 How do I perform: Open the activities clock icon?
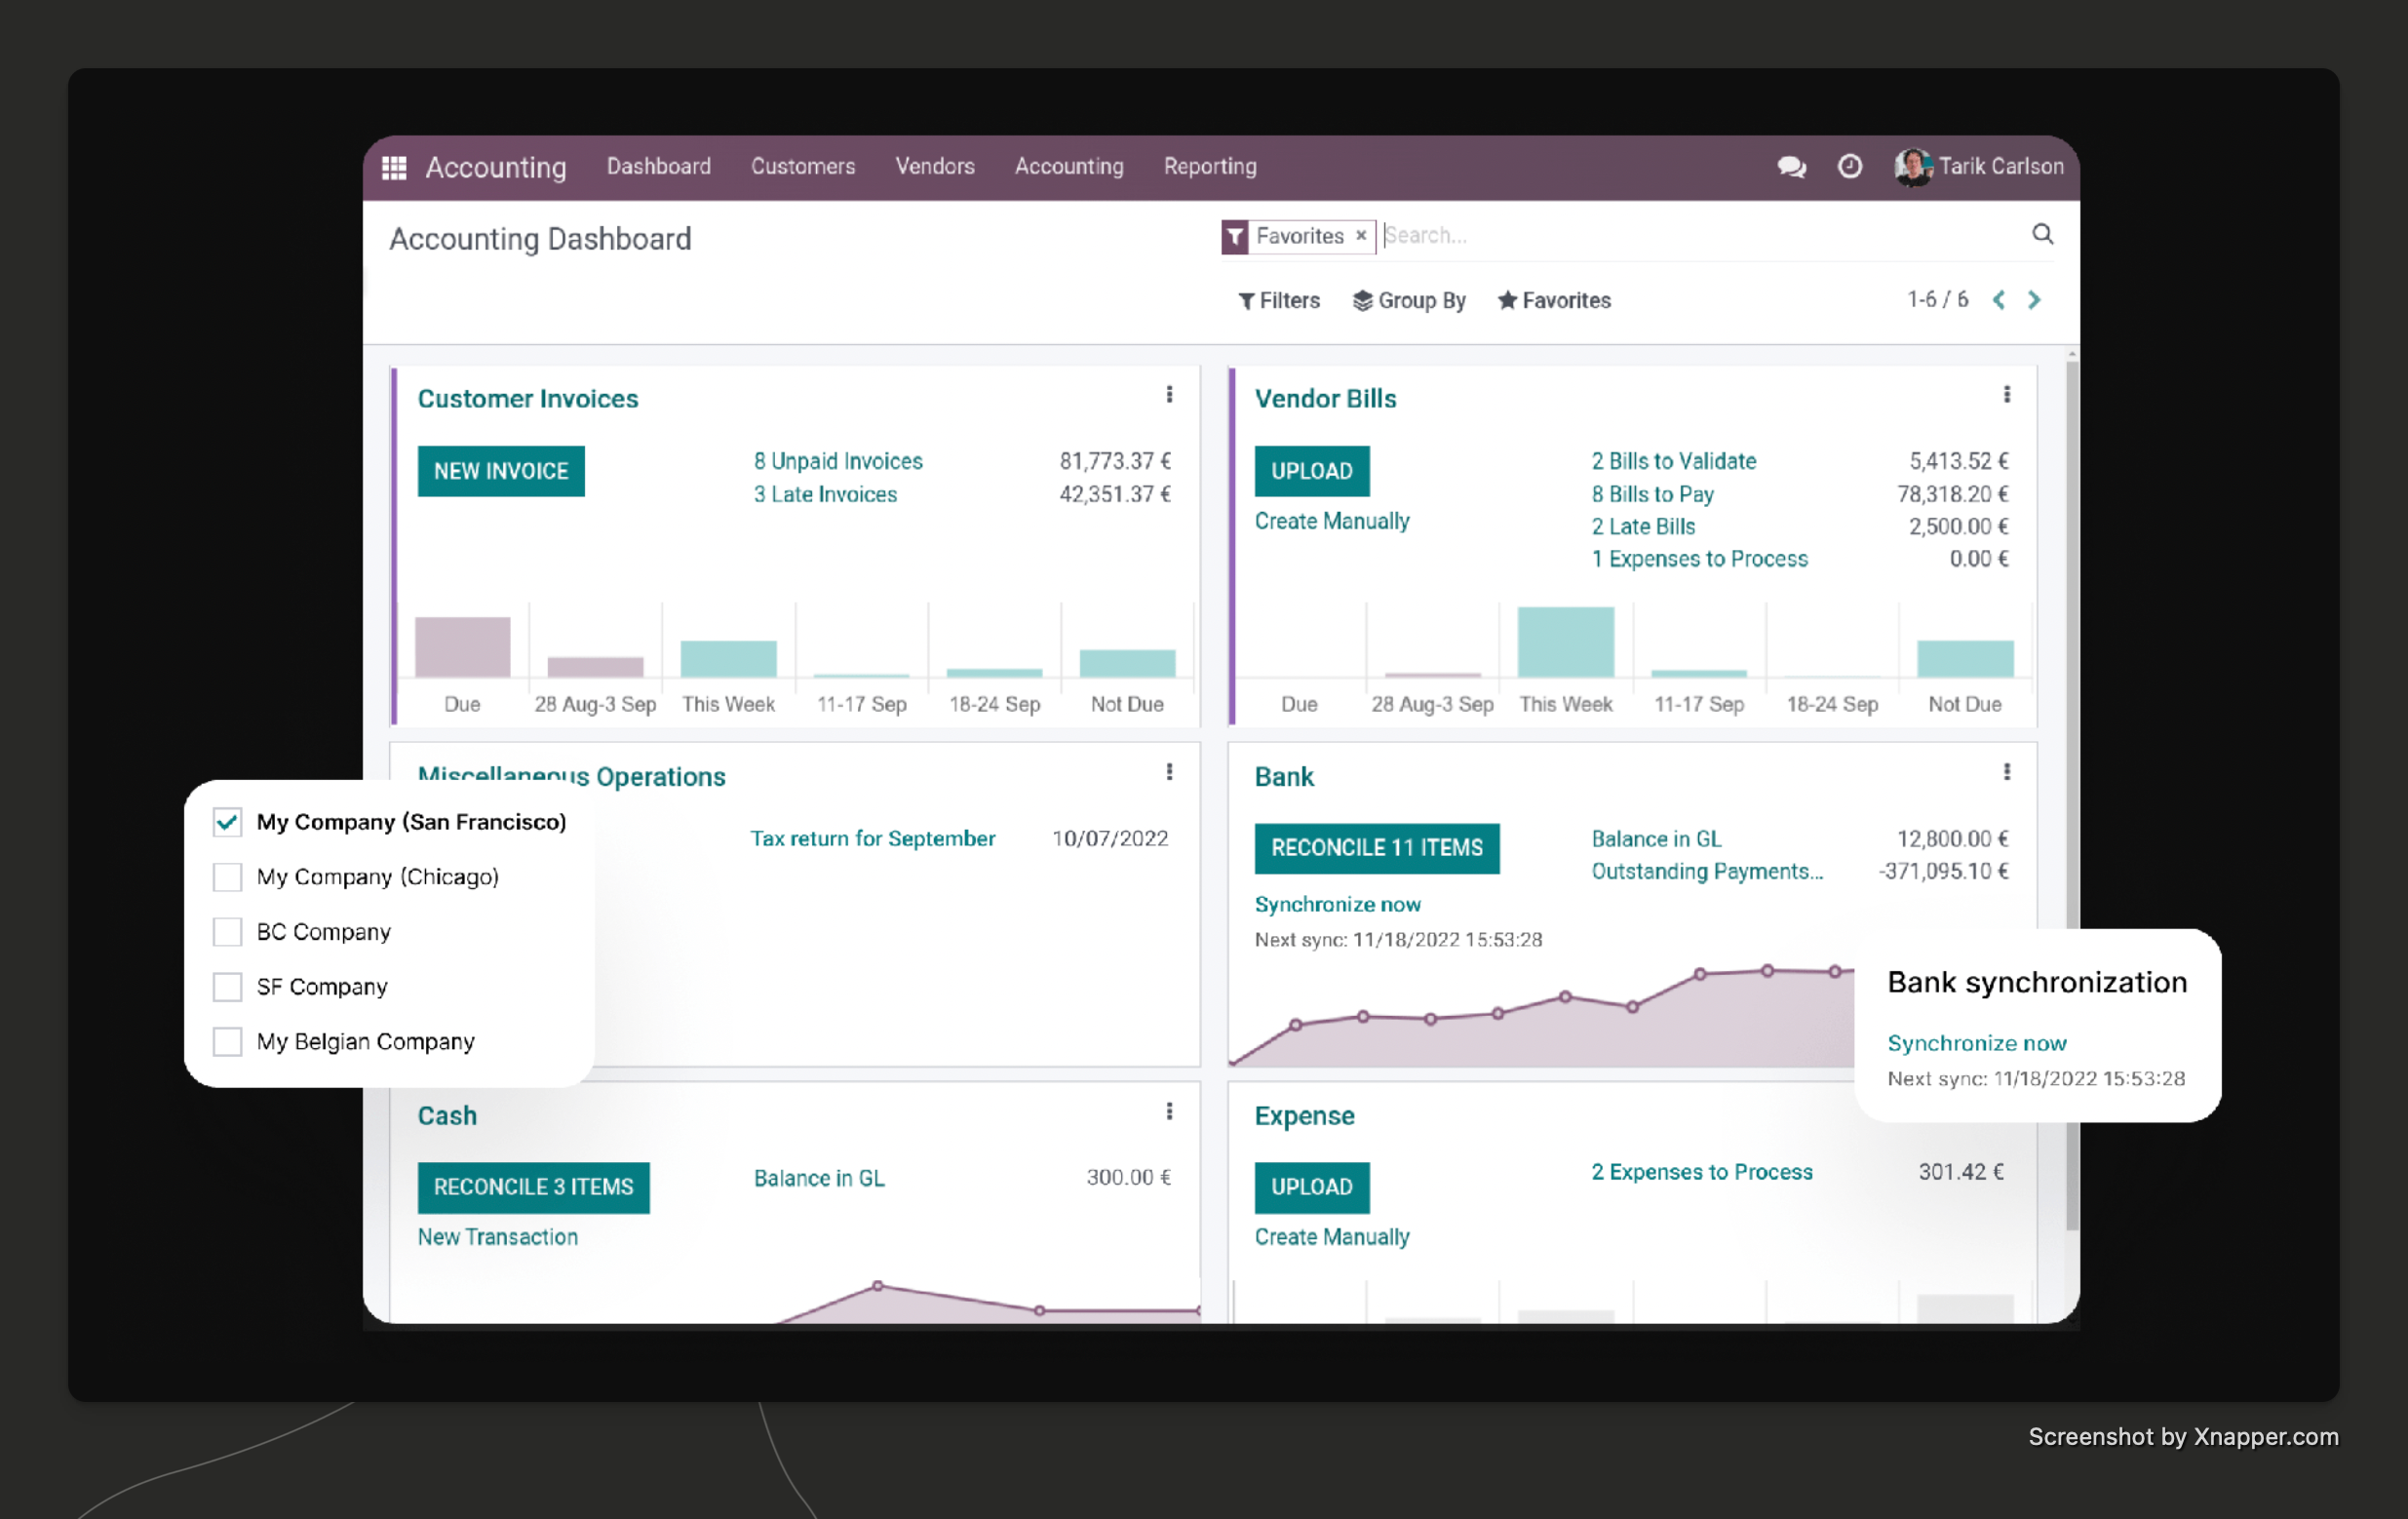point(1849,167)
